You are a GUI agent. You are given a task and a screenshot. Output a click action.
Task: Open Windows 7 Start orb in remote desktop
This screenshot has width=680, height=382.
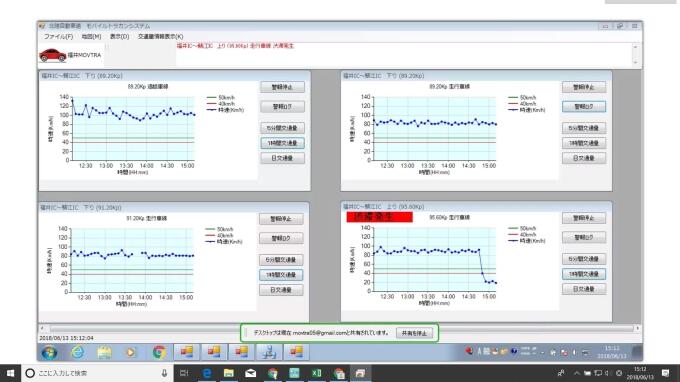pos(49,352)
